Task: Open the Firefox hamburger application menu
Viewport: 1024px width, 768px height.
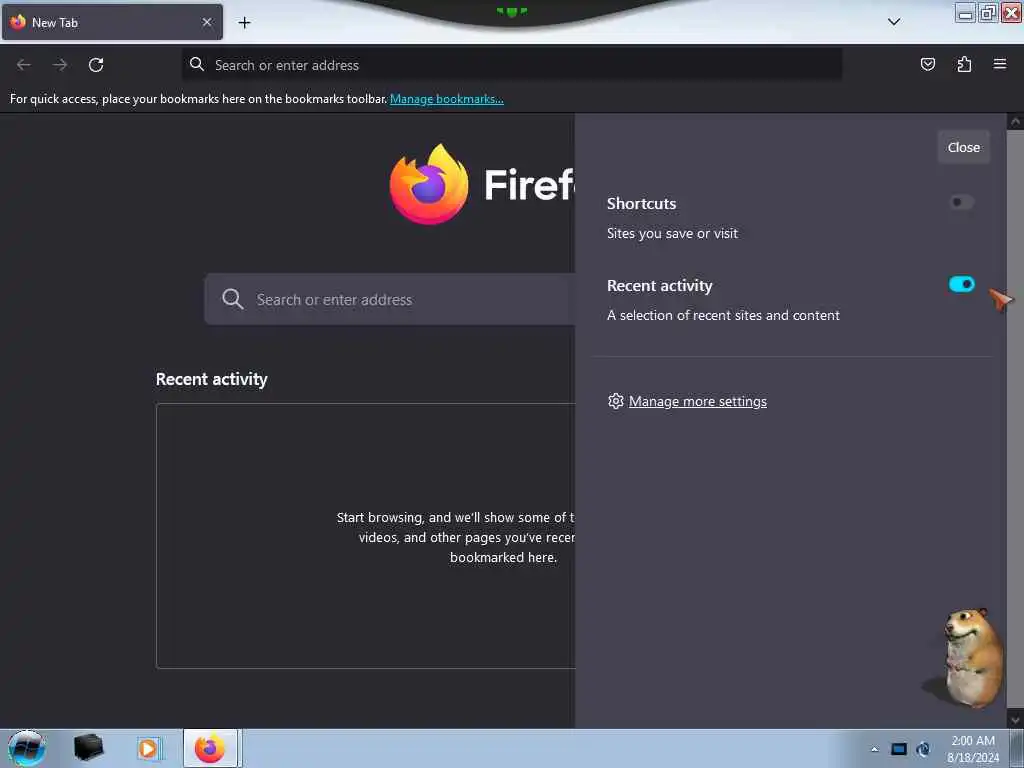Action: (x=1000, y=64)
